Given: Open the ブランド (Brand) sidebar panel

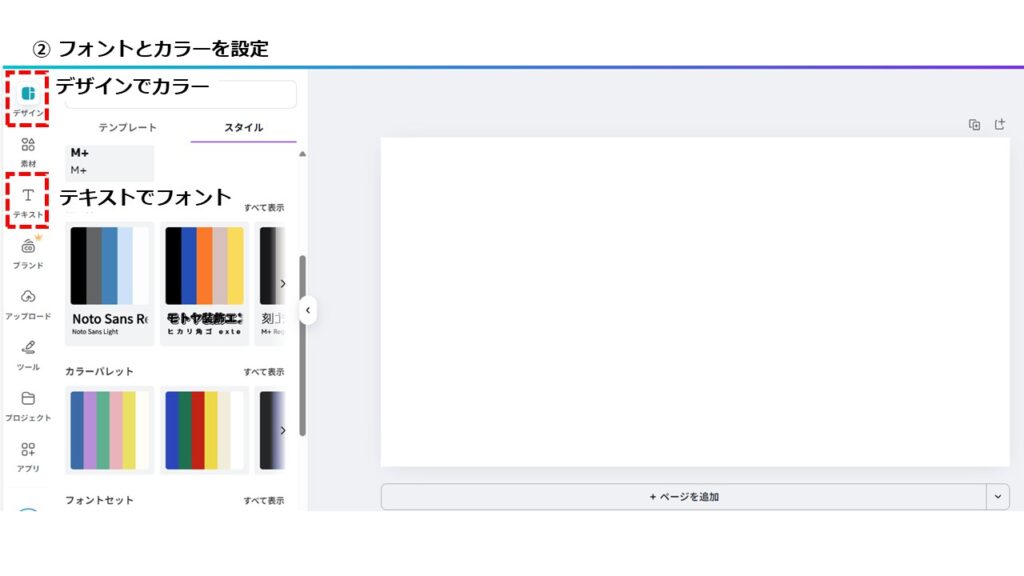Looking at the screenshot, I should tap(28, 253).
